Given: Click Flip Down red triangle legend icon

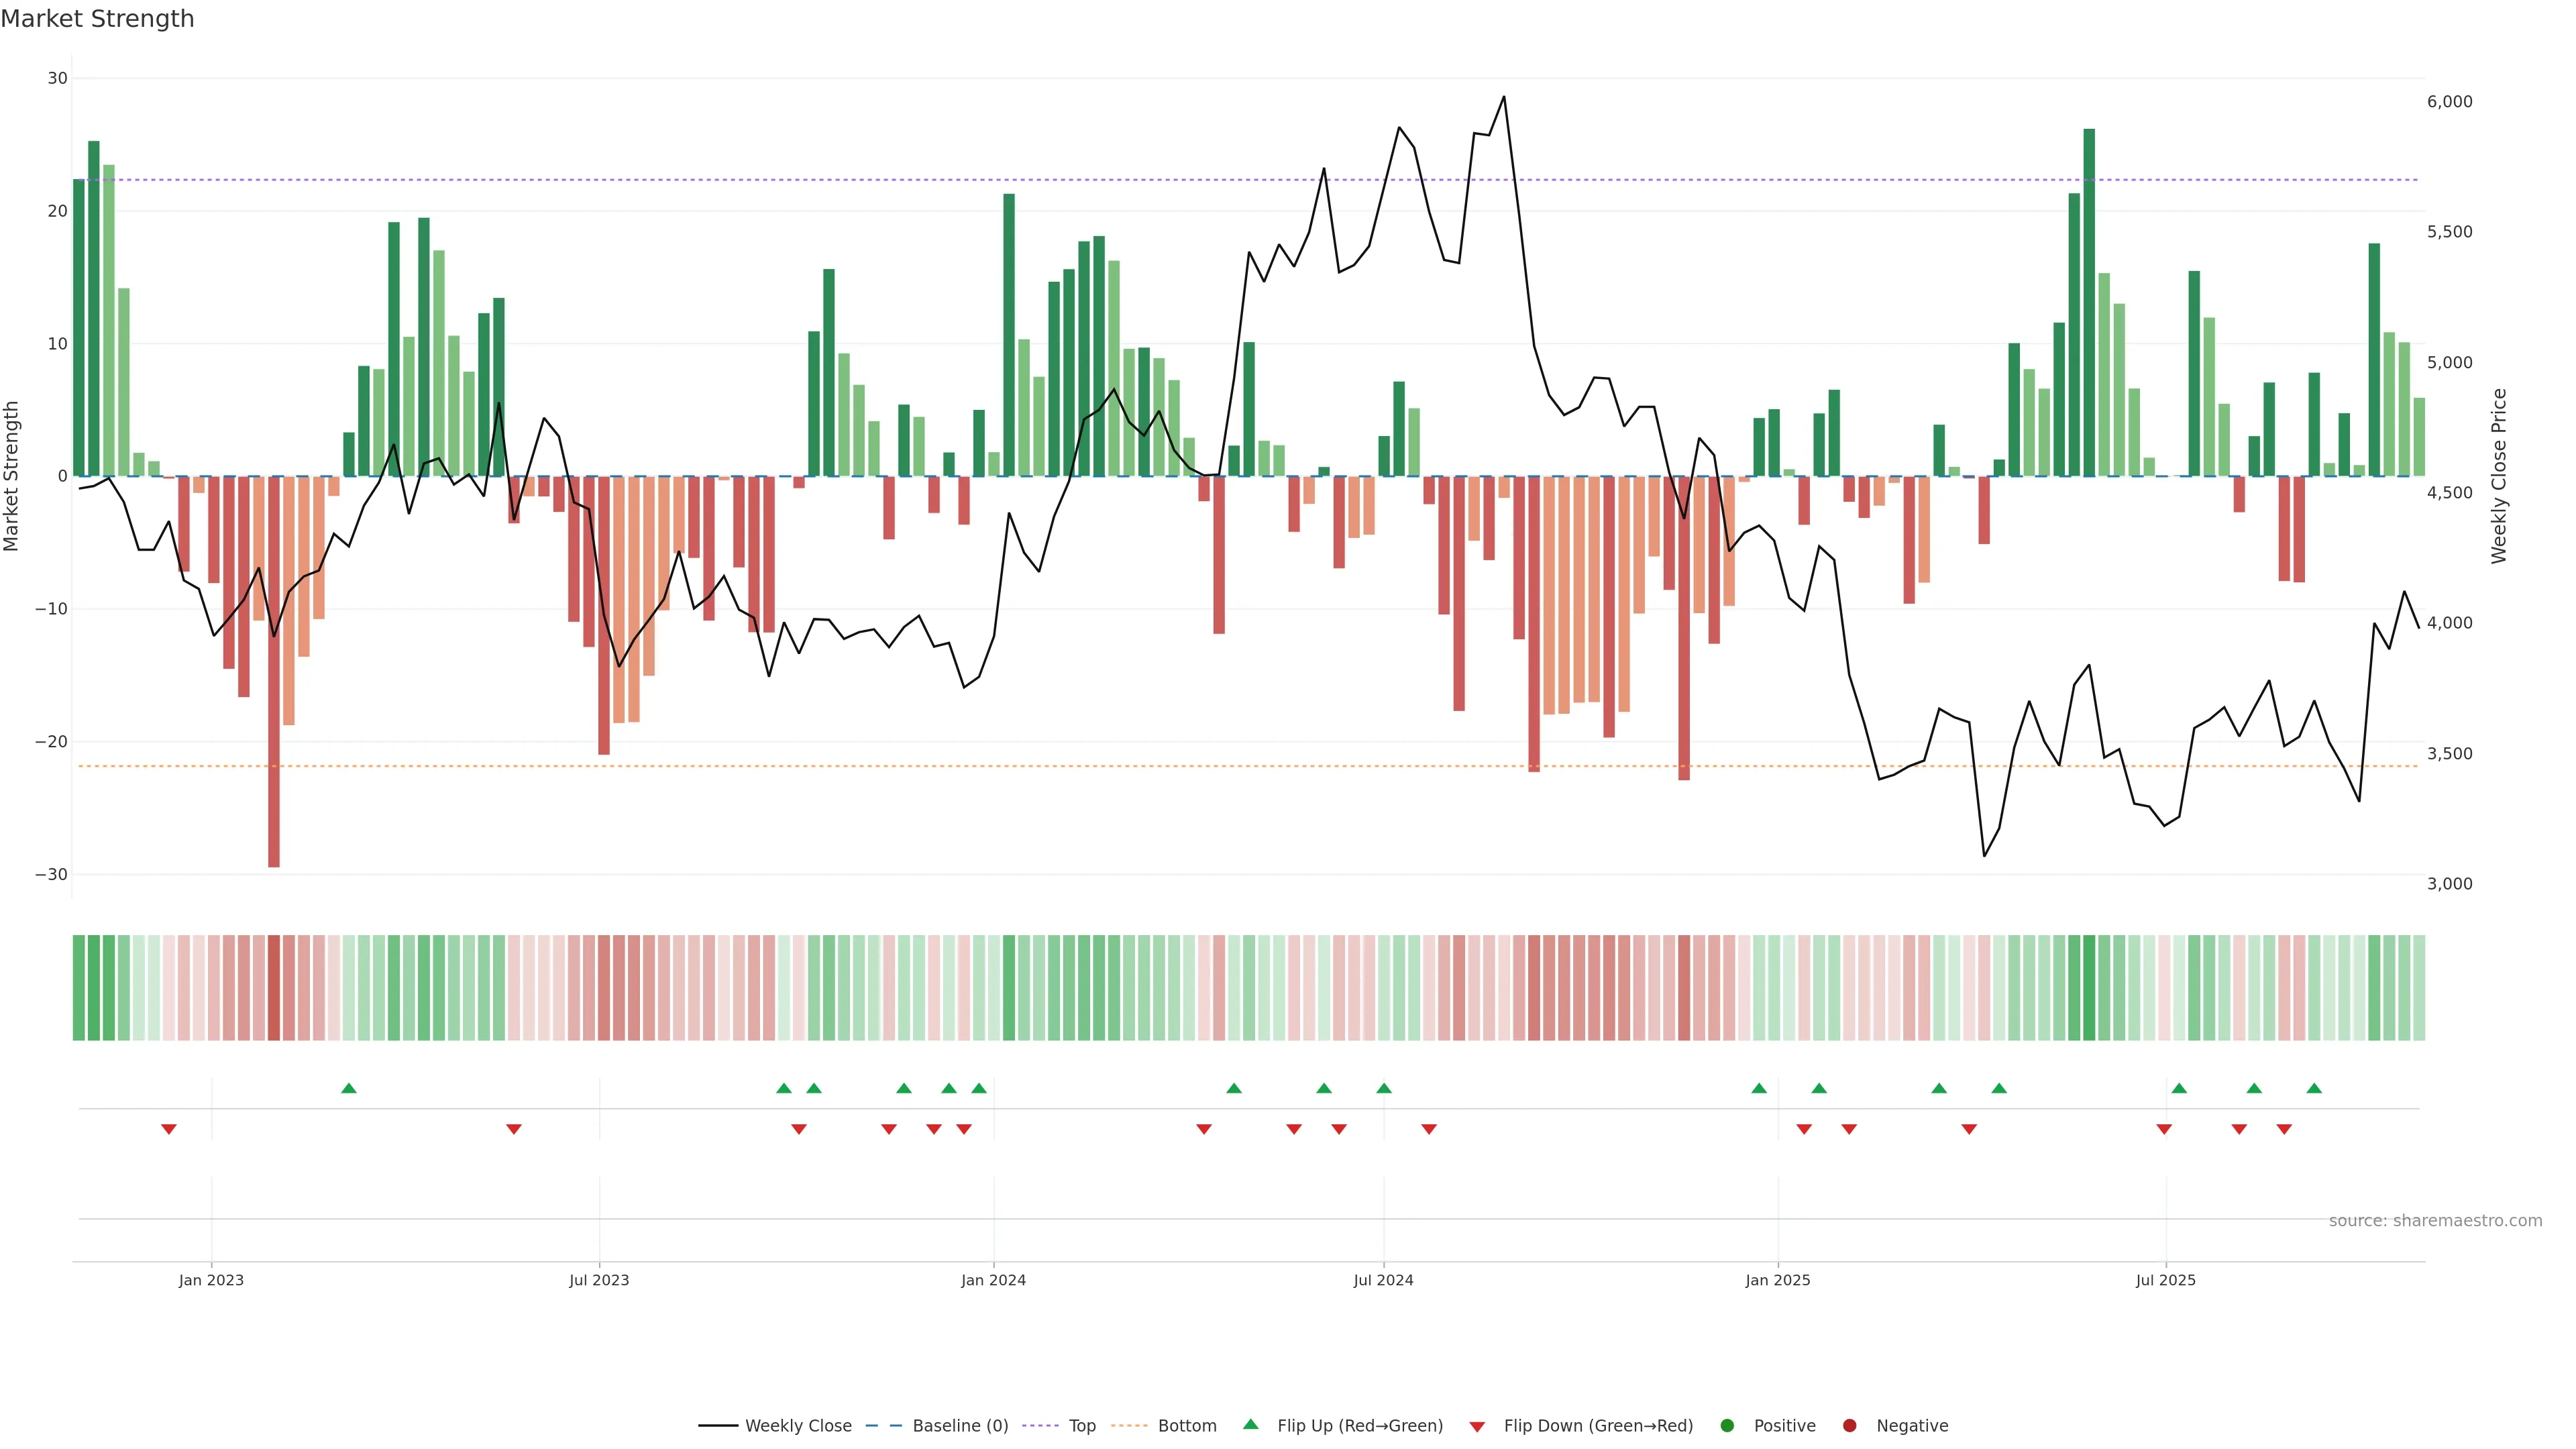Looking at the screenshot, I should click(1477, 1426).
